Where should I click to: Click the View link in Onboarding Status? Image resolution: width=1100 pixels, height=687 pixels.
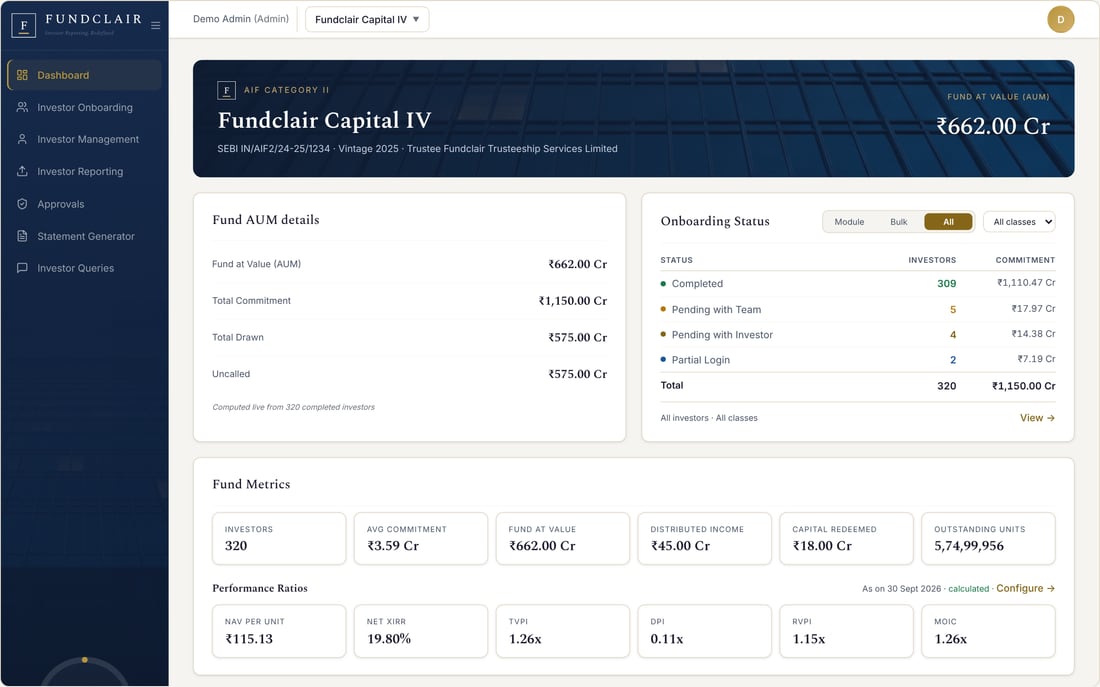[x=1037, y=418]
